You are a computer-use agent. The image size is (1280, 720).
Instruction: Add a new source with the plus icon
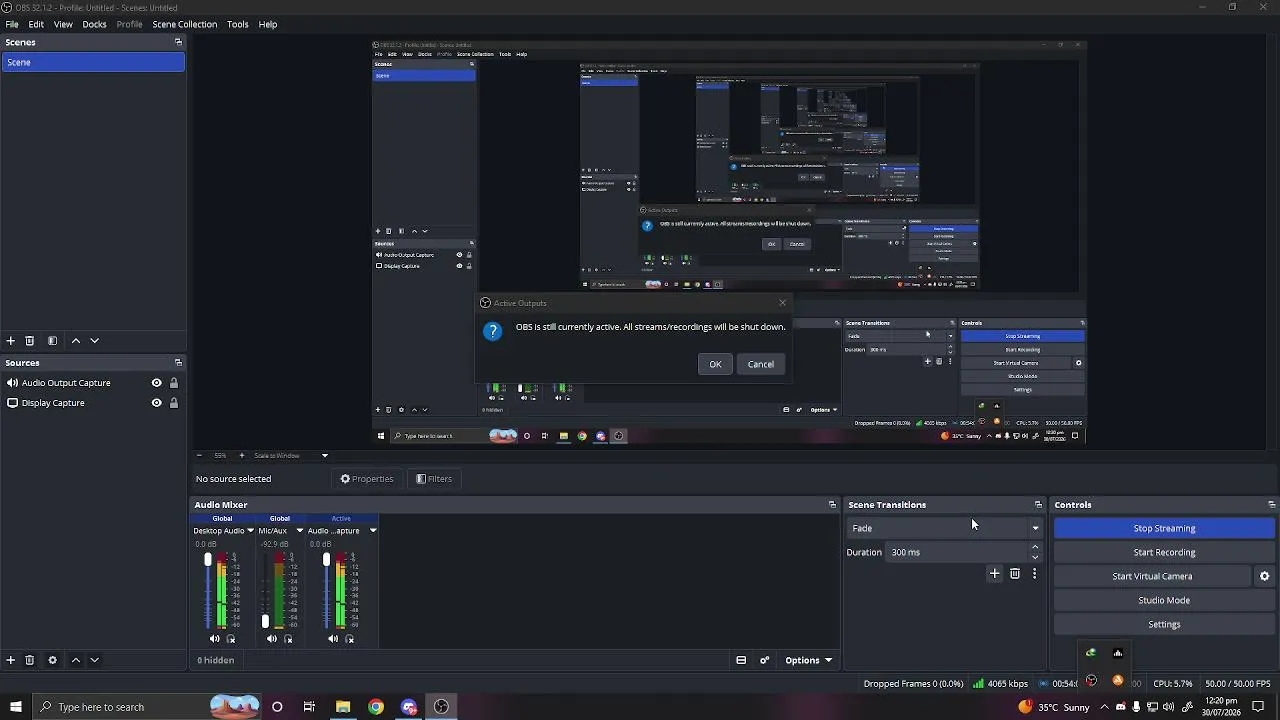[11, 660]
